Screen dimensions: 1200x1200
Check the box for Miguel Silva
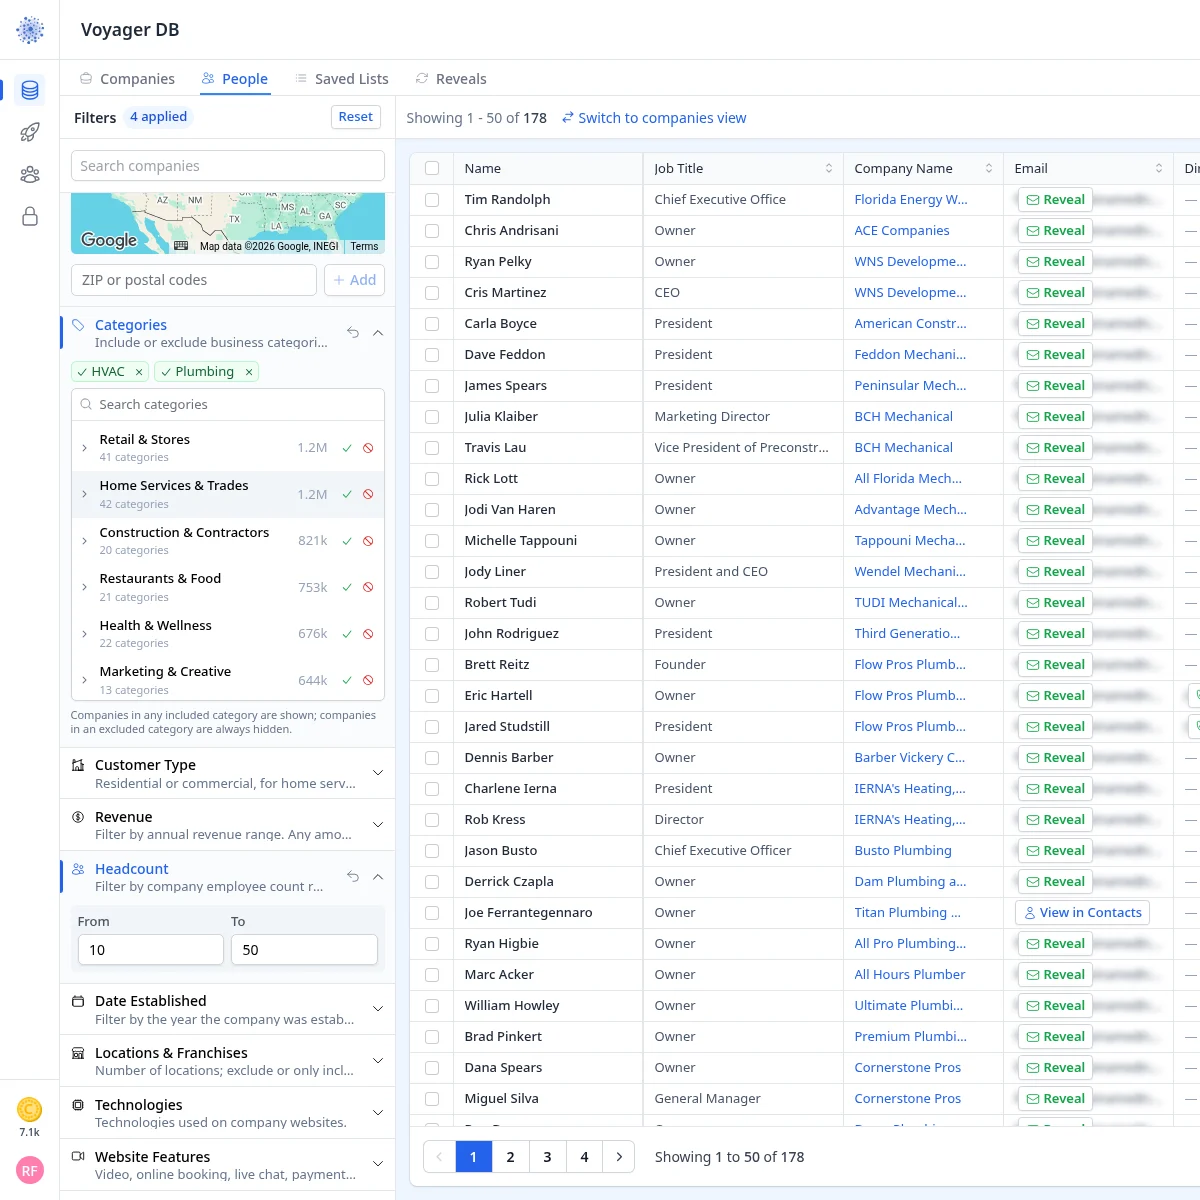[432, 1099]
